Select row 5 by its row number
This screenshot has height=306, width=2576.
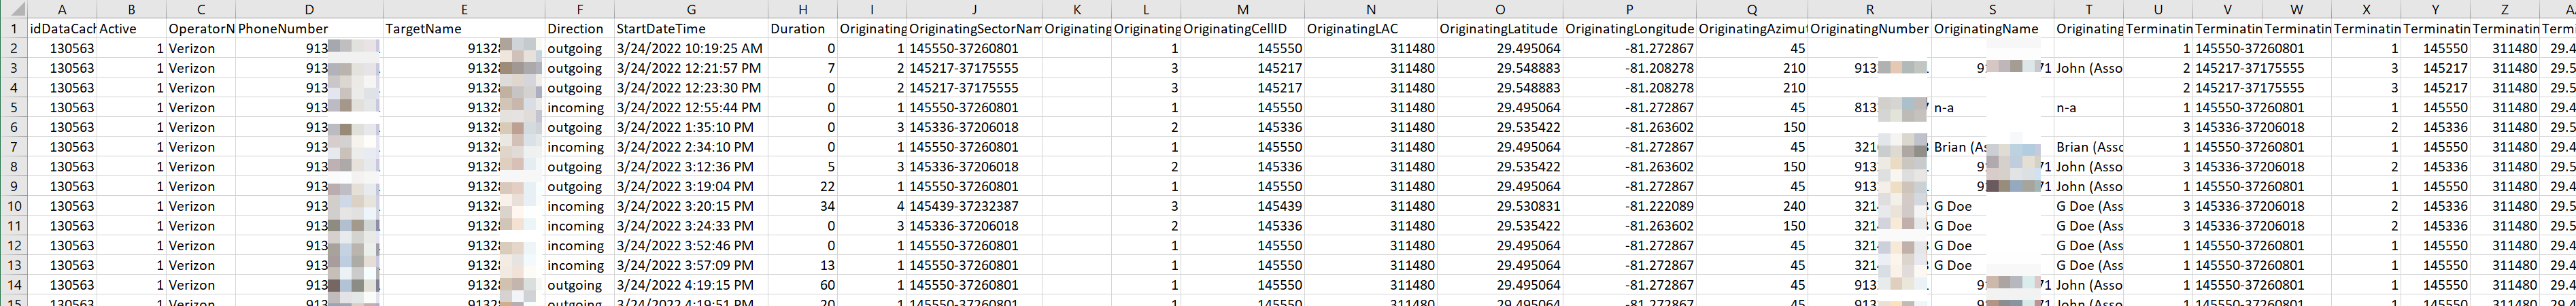(x=14, y=107)
